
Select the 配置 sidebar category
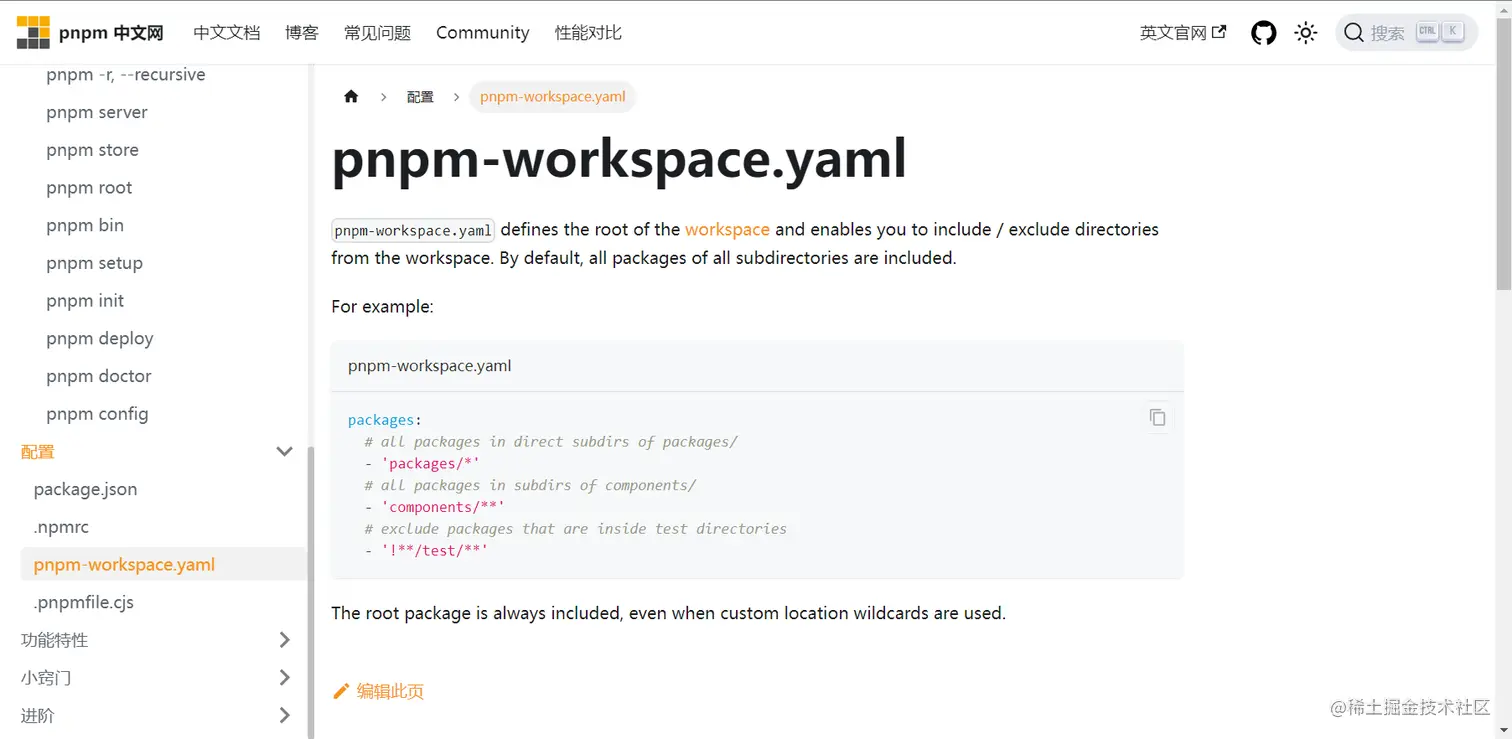(x=38, y=452)
